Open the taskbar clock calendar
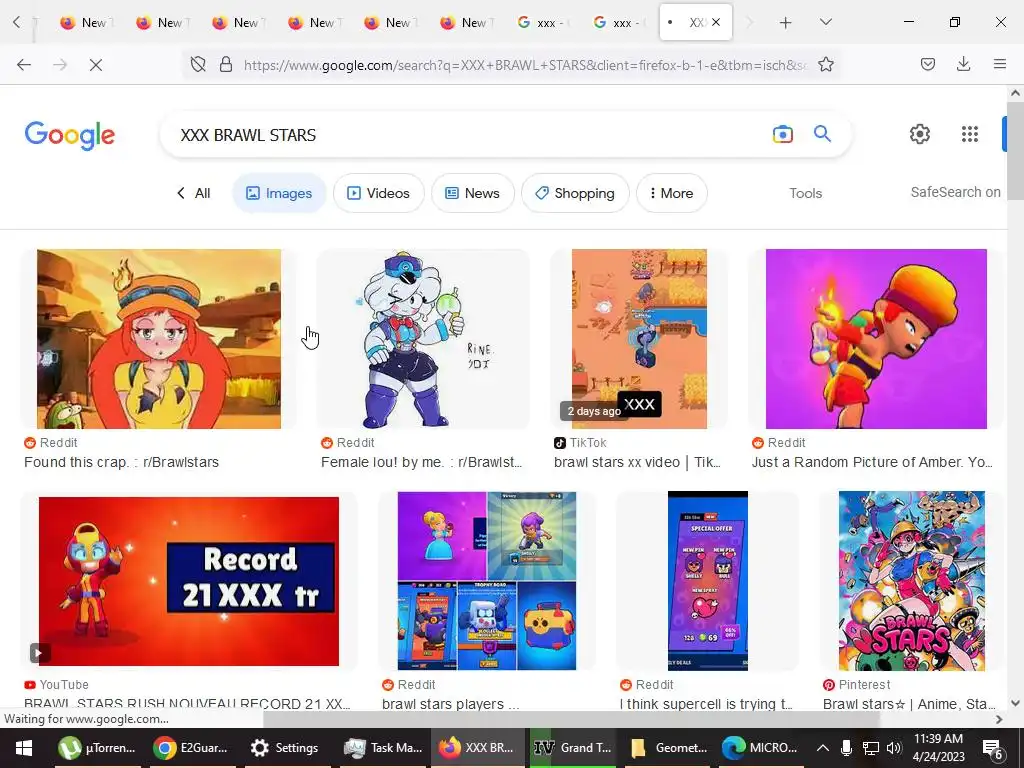Screen dimensions: 1024x768 [938, 748]
